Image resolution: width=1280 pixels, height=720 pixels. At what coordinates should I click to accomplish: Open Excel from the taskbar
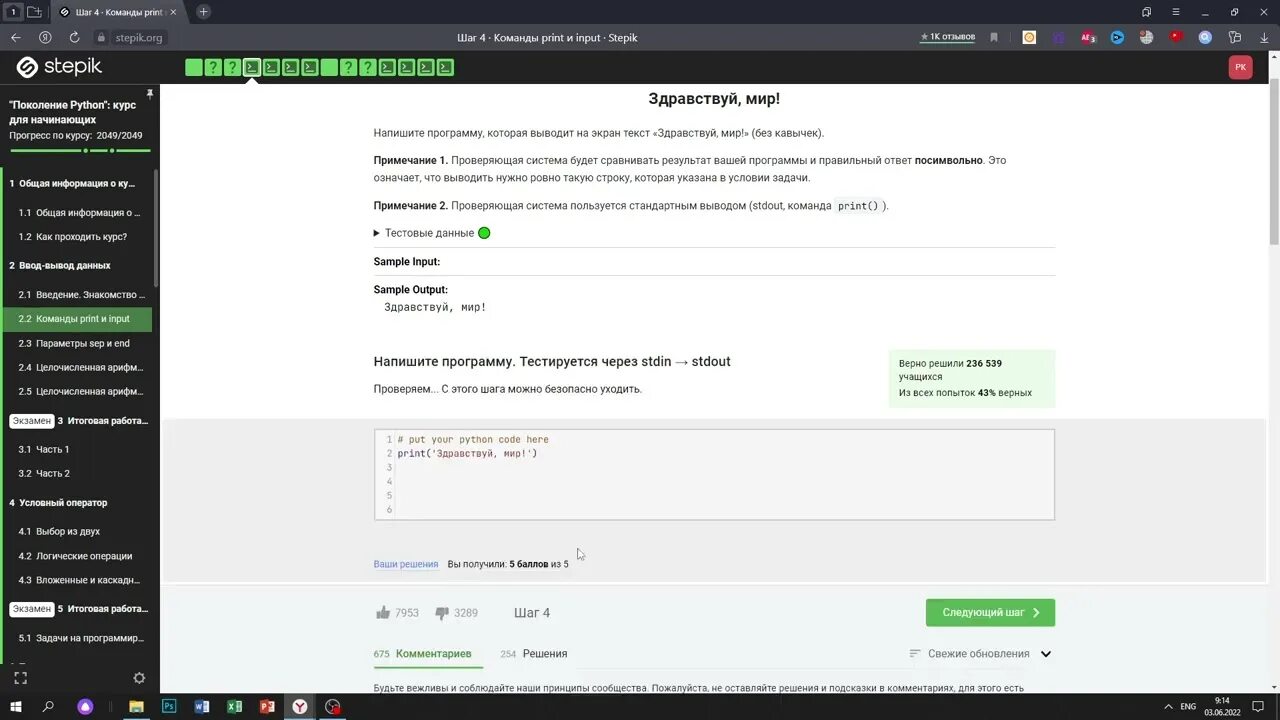(x=234, y=706)
